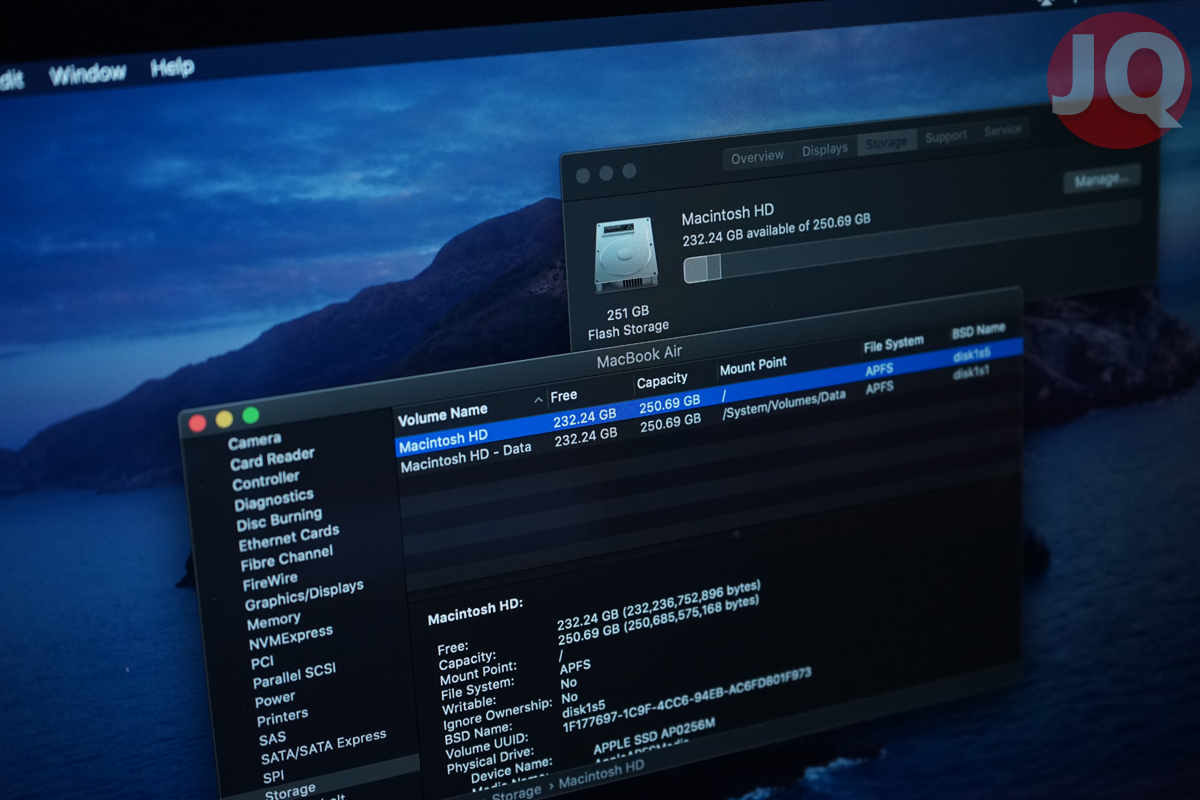Select Camera in the sidebar
This screenshot has width=1200, height=800.
254,440
